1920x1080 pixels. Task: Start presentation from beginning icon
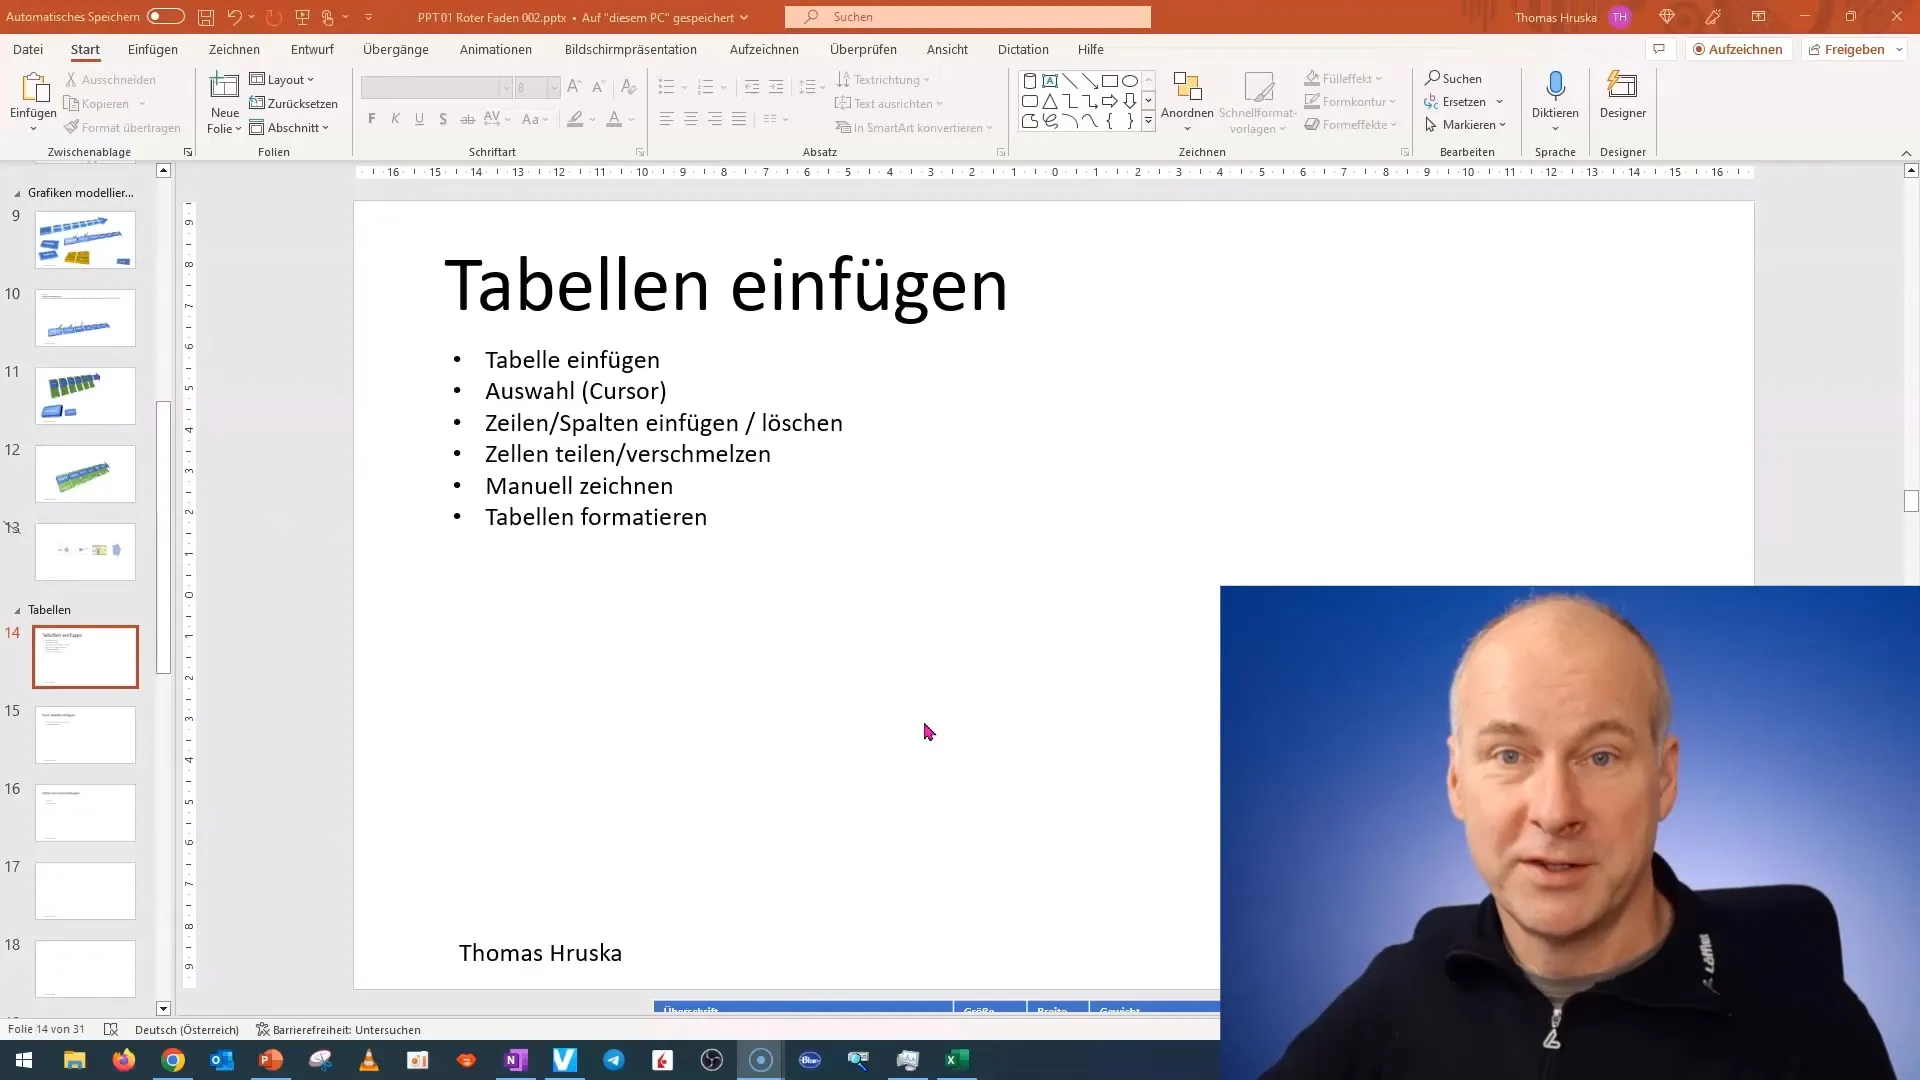point(302,17)
